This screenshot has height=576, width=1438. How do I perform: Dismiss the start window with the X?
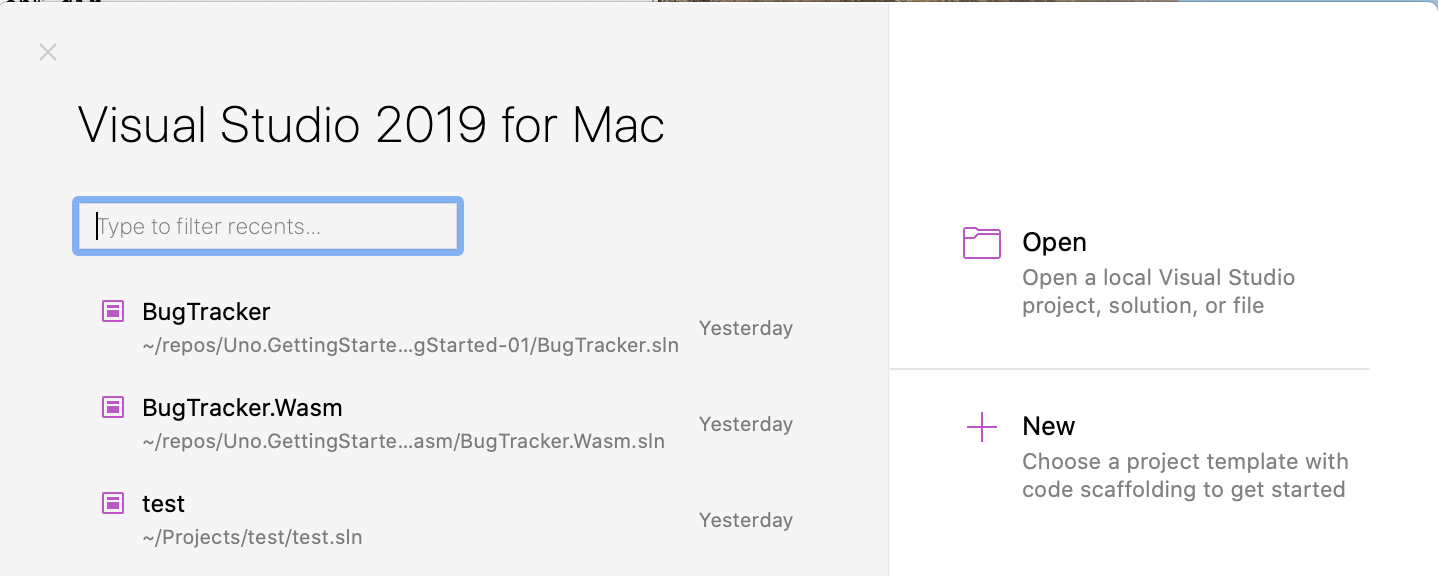(x=47, y=52)
